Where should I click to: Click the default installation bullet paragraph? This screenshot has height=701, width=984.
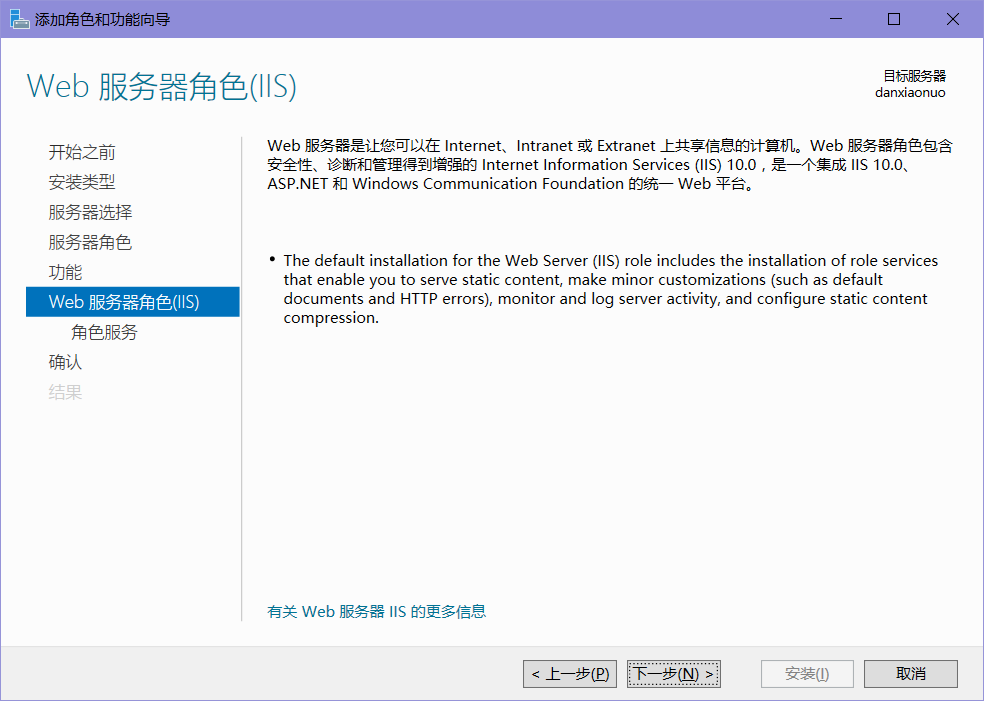[x=611, y=289]
